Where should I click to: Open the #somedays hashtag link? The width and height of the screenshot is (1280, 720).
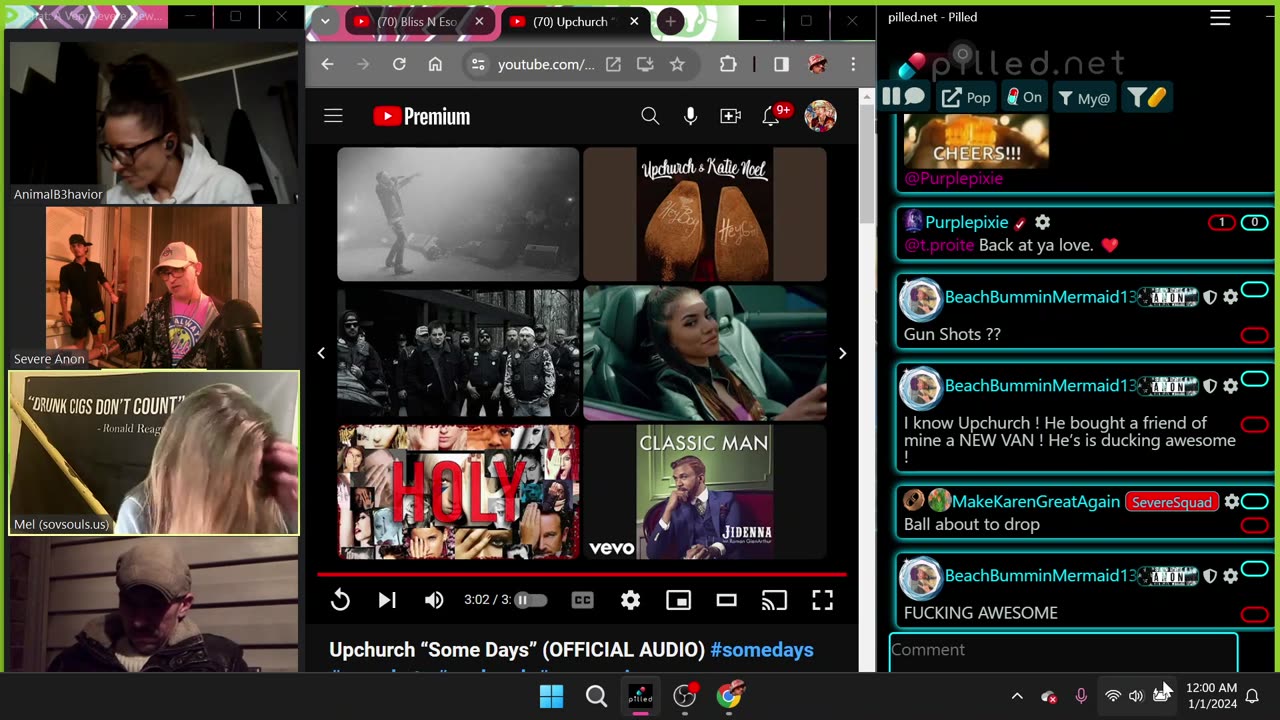click(x=761, y=650)
